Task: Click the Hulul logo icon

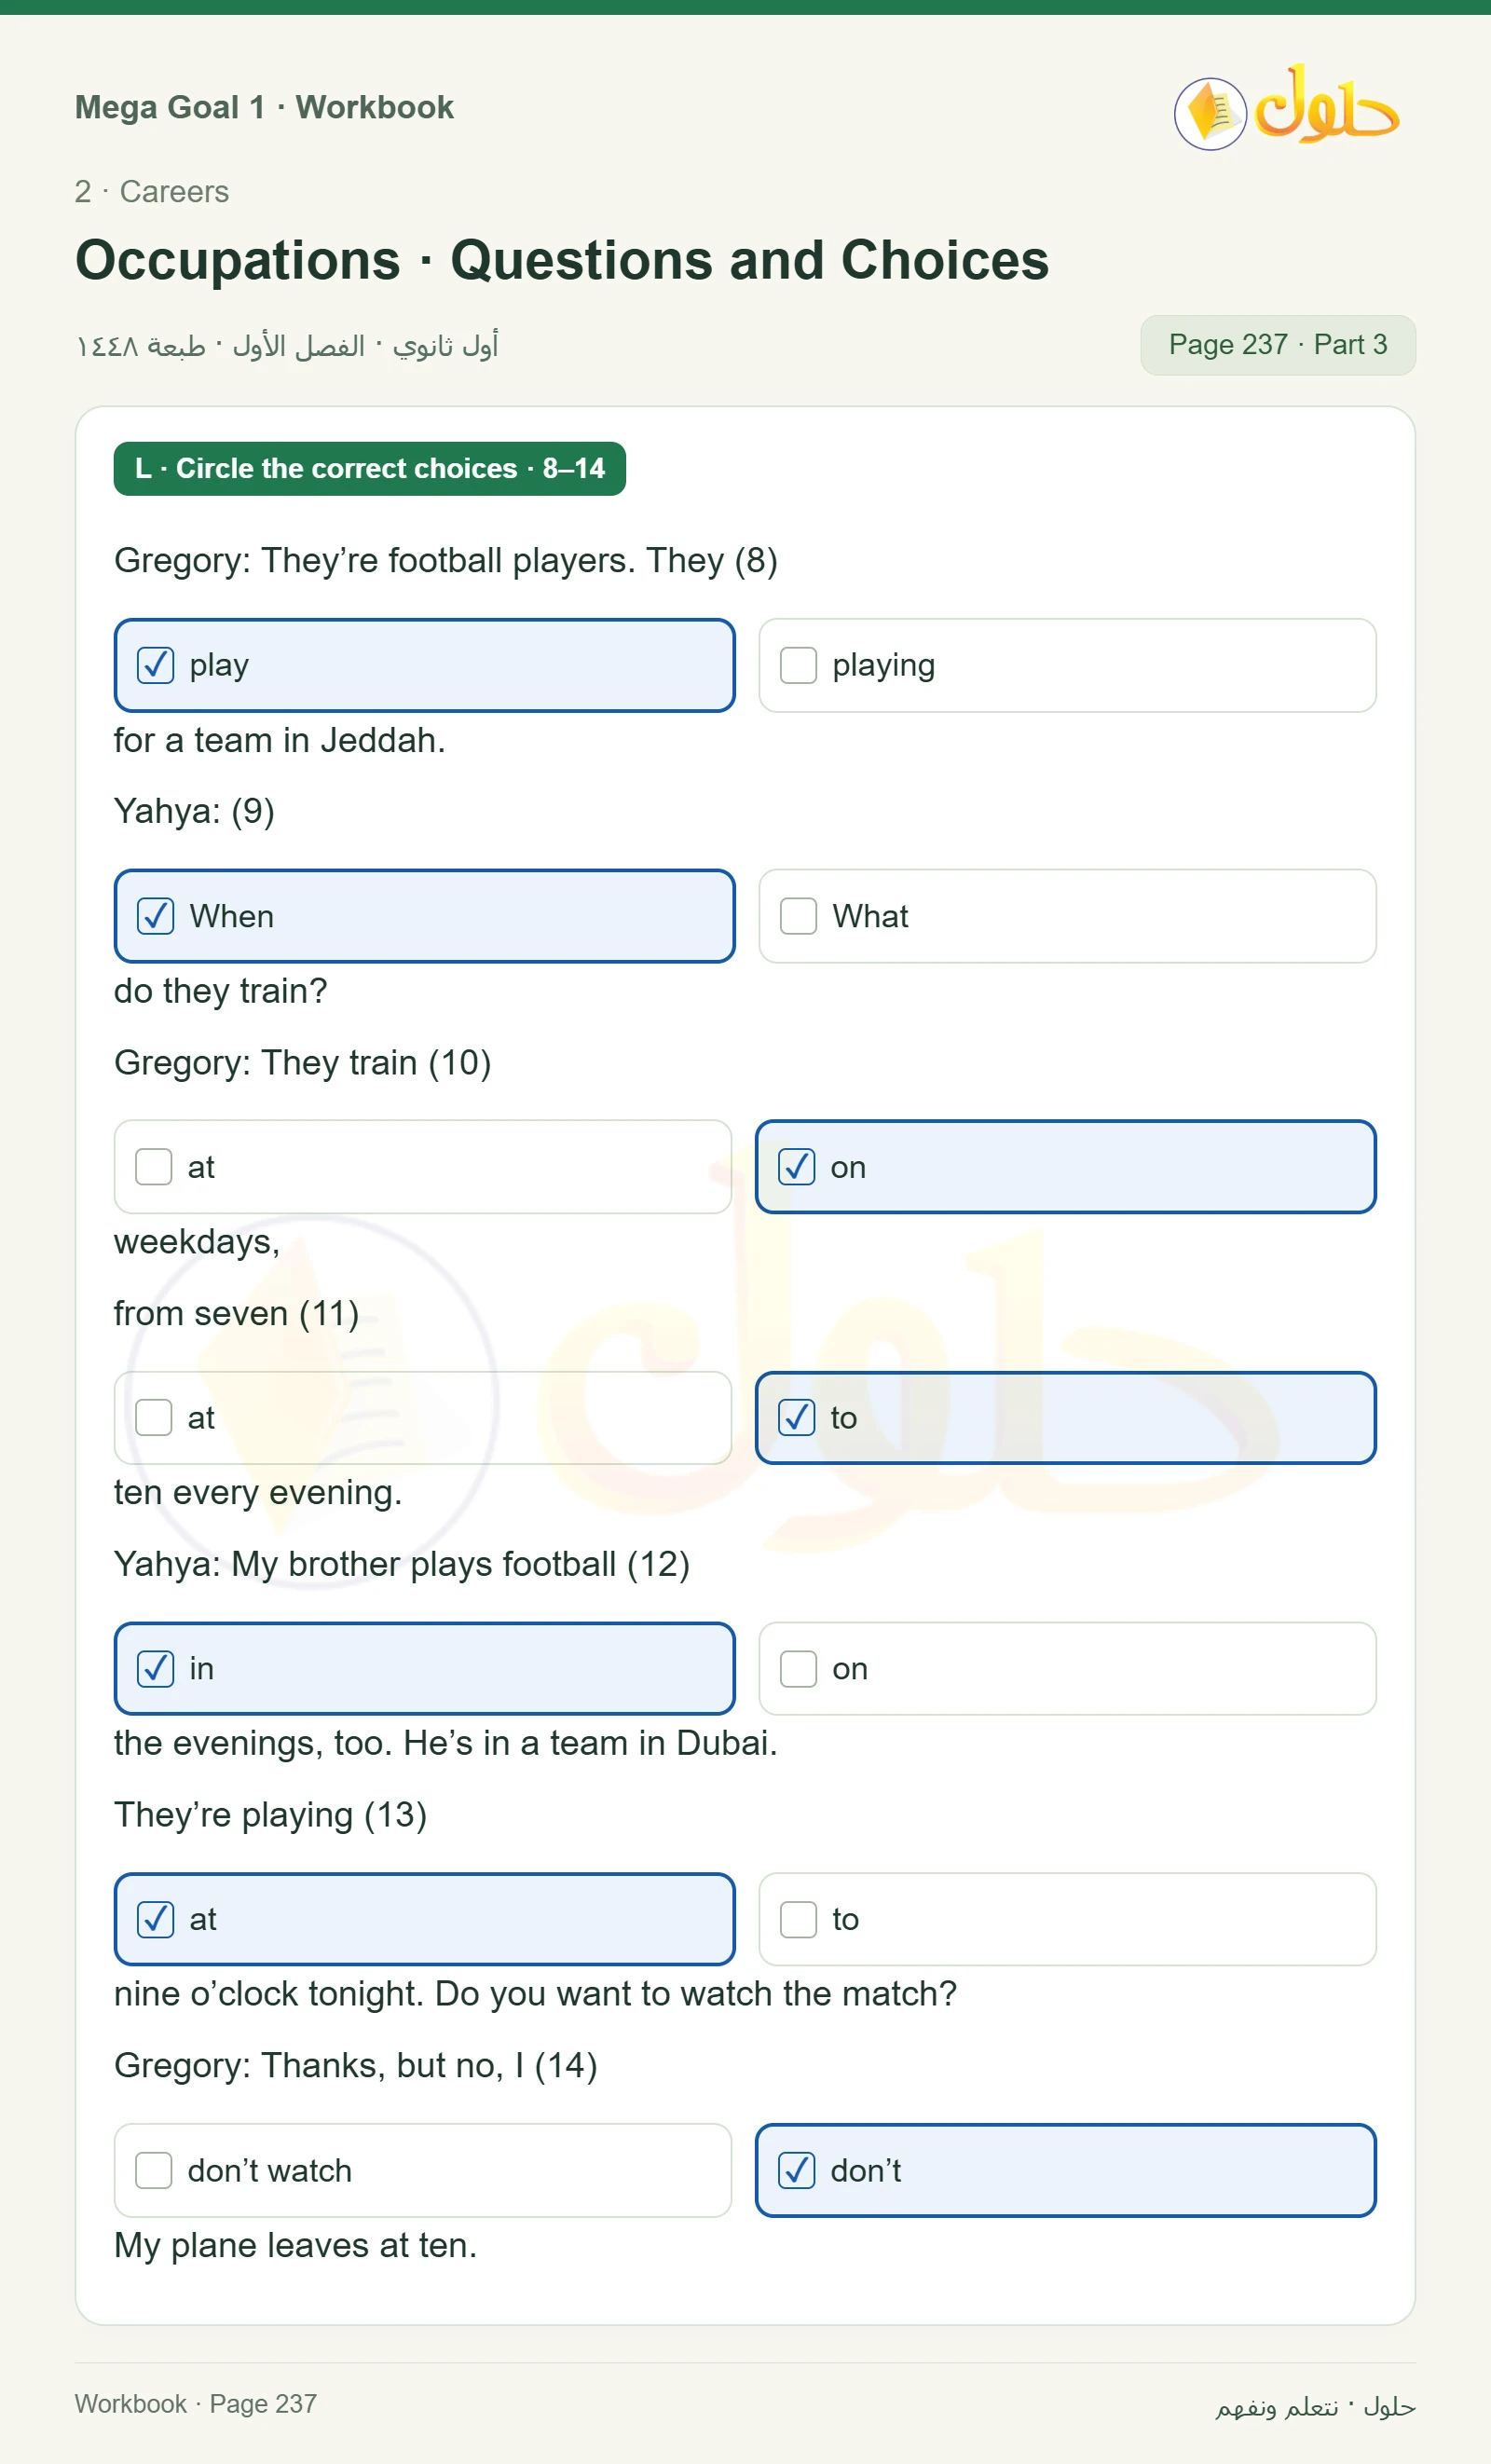Action: click(x=1286, y=108)
